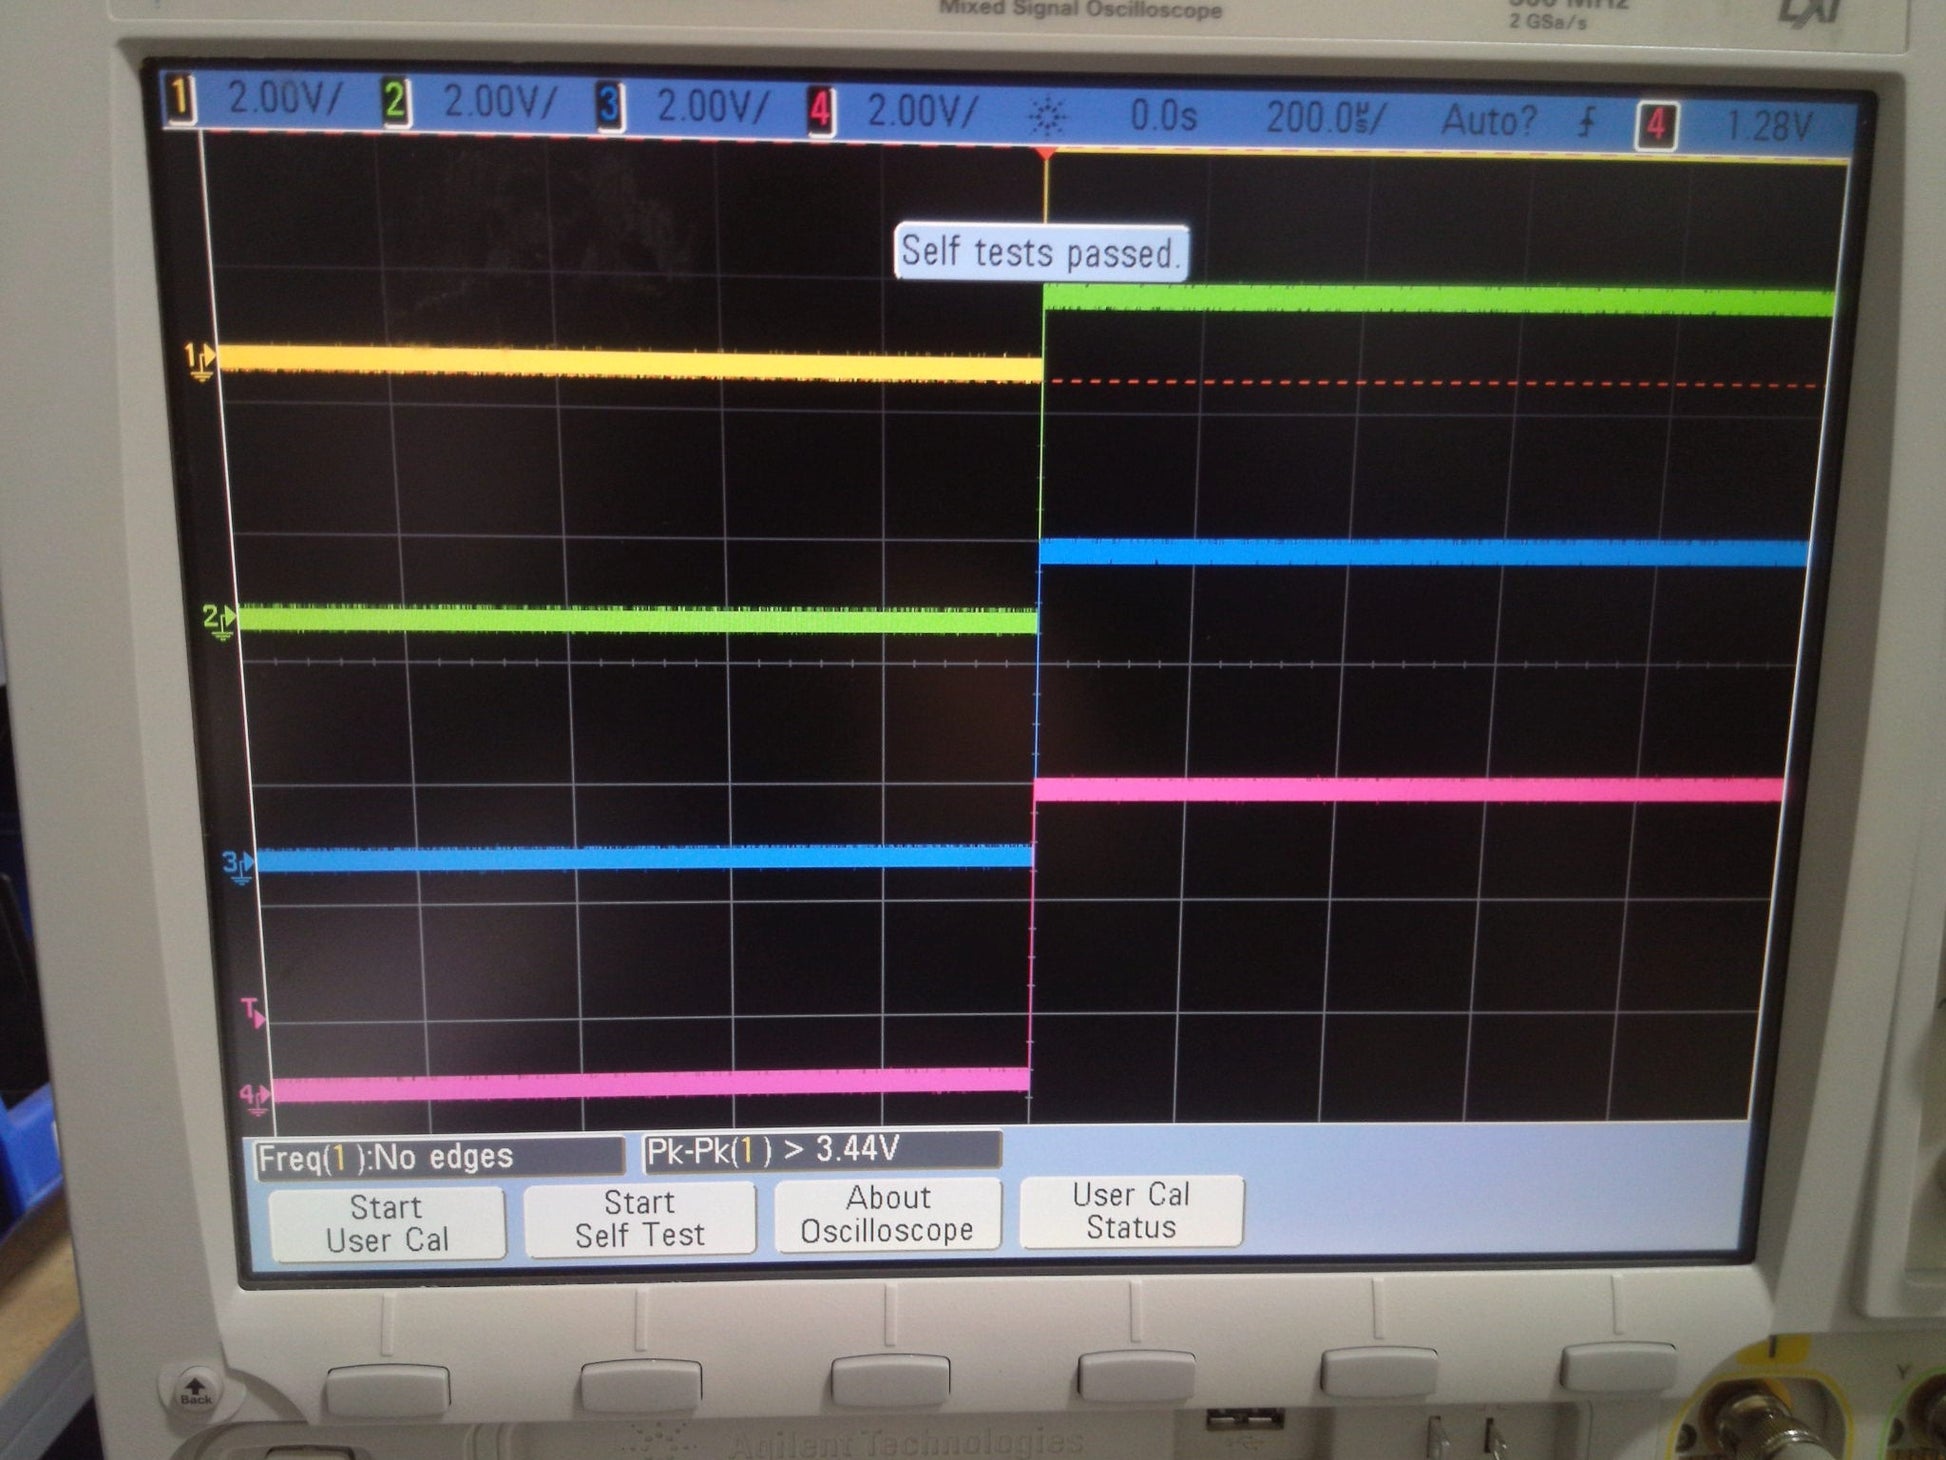Click the Auto? trigger mode indicator
The height and width of the screenshot is (1460, 1946).
click(1488, 121)
